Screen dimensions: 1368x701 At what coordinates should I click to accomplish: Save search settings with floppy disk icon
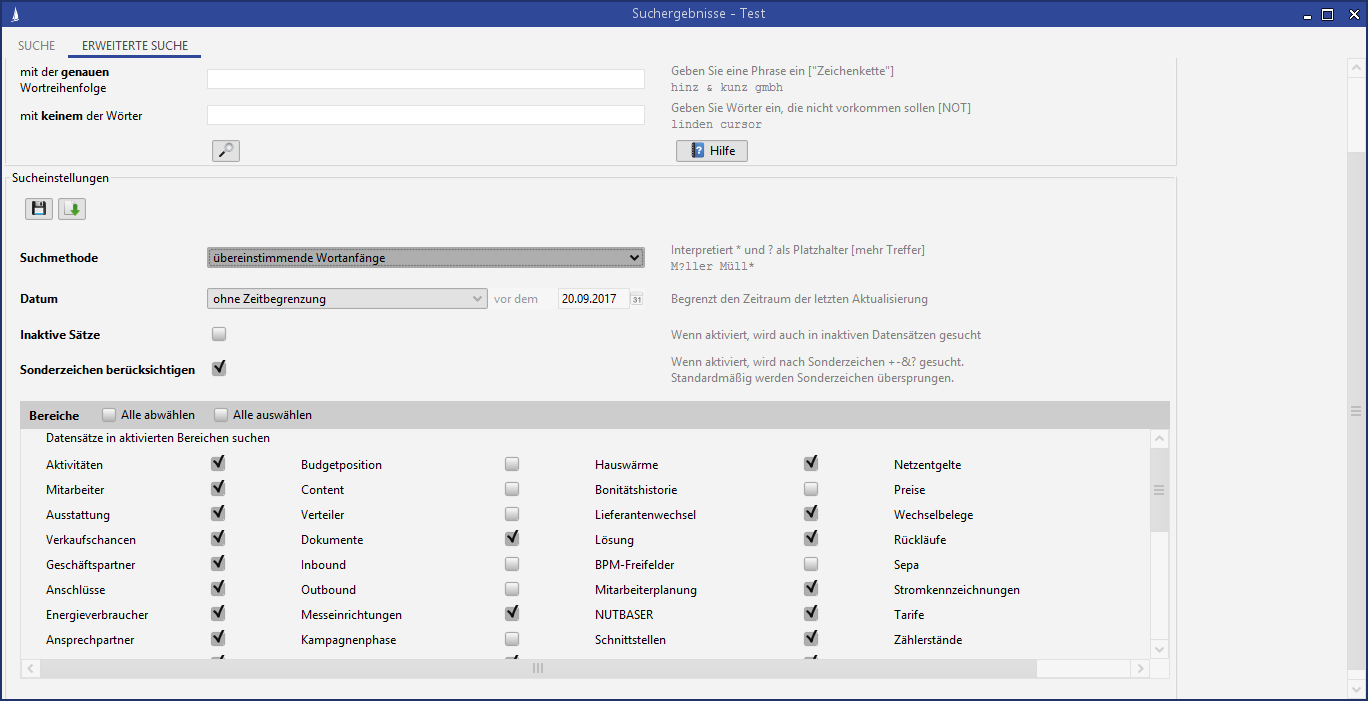[x=39, y=209]
